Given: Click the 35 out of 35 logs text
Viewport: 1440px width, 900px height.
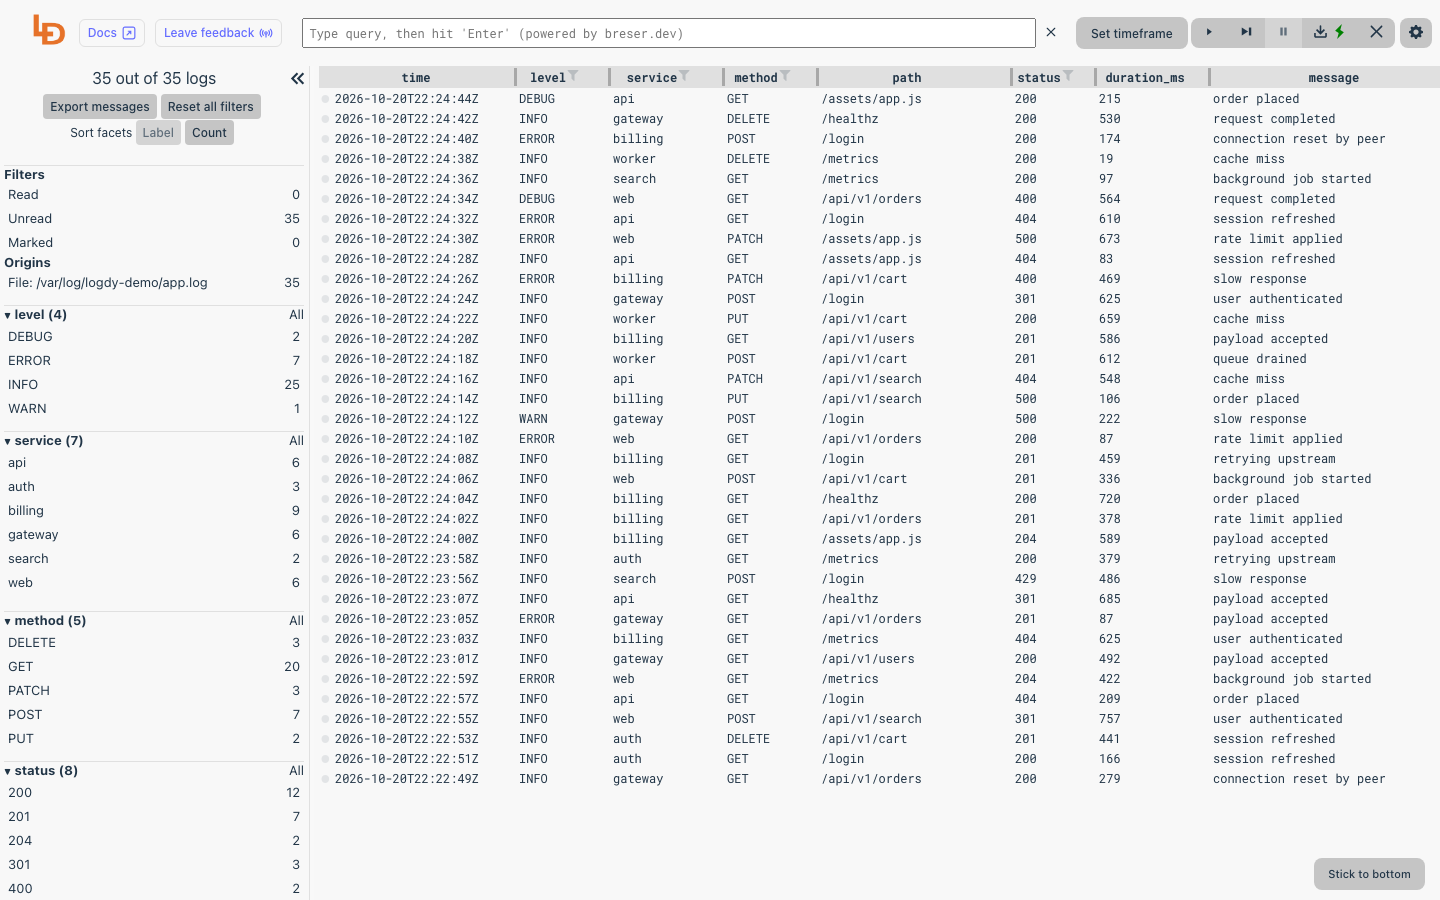Looking at the screenshot, I should click(x=154, y=78).
